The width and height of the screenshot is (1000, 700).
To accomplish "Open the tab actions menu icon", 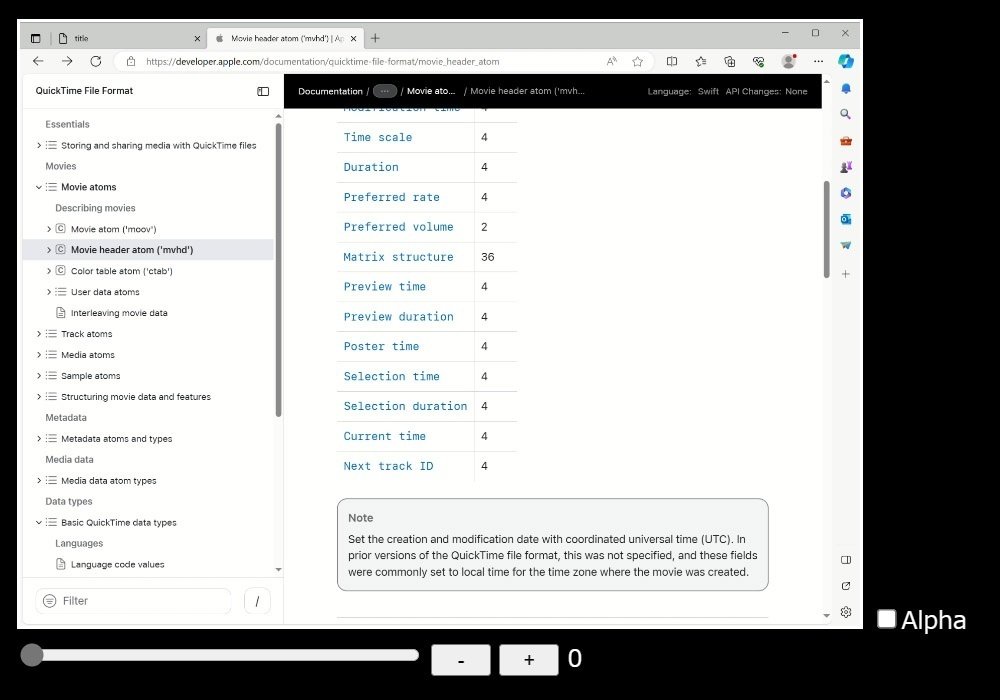I will [36, 38].
